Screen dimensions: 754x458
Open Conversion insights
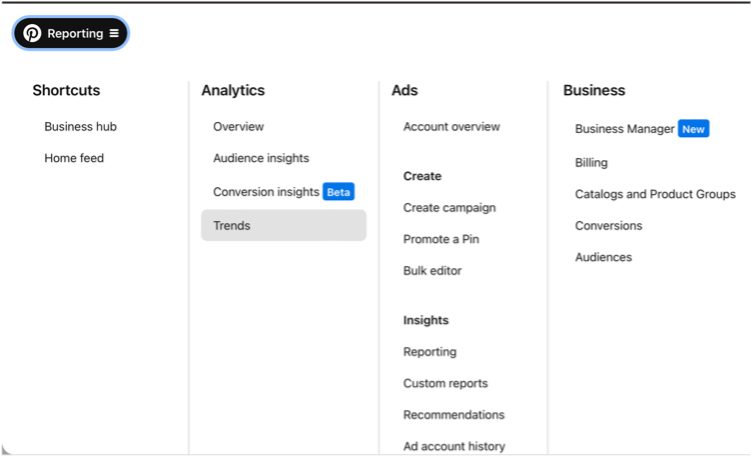266,191
